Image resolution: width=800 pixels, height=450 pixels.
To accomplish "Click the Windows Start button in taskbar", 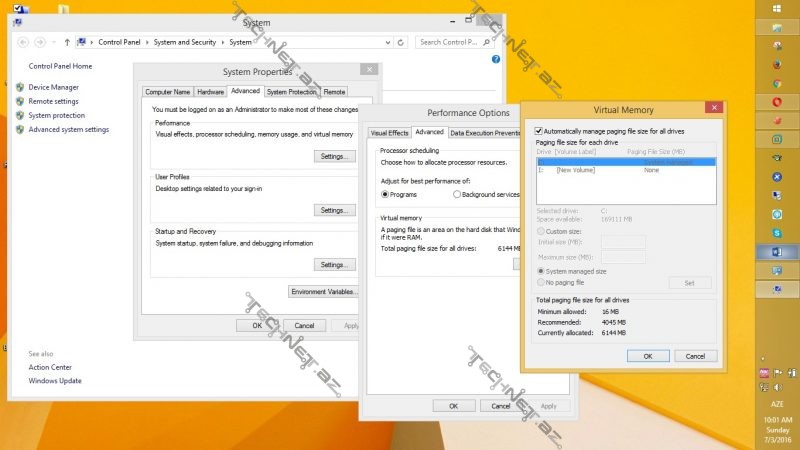I will tap(776, 7).
